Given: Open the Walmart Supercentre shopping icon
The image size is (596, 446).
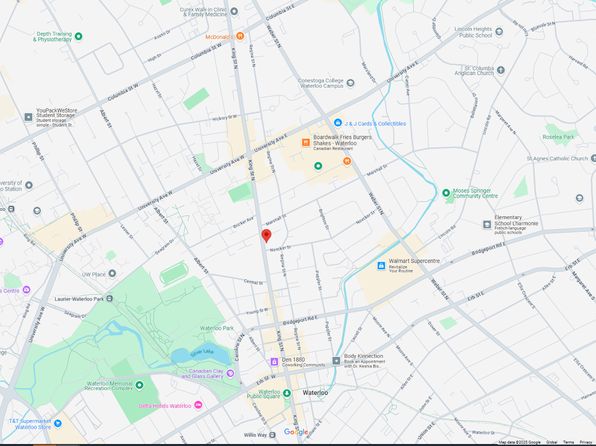Looking at the screenshot, I should (x=381, y=265).
